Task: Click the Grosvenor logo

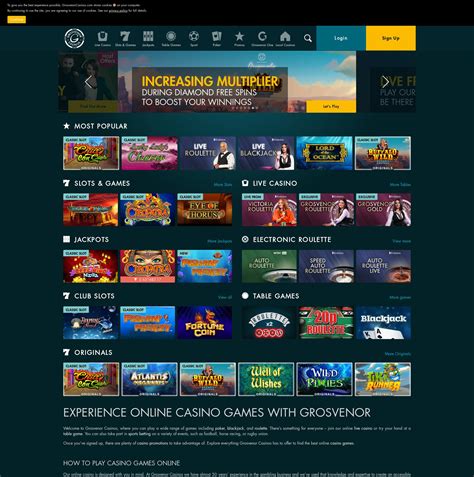Action: (x=74, y=38)
